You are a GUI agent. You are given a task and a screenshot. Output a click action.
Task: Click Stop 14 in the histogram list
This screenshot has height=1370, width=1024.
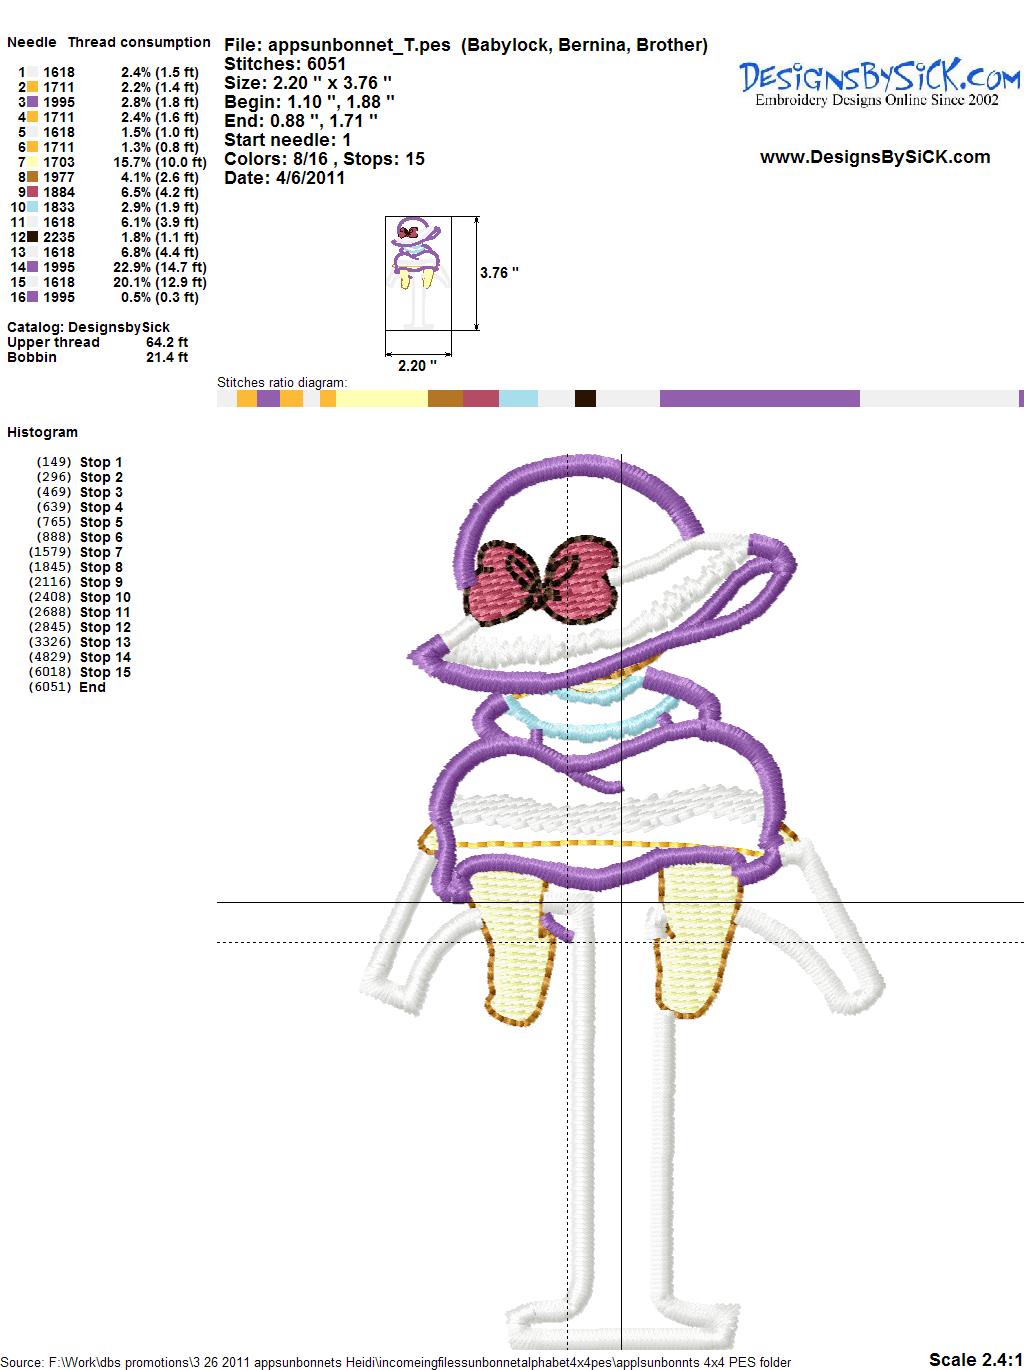pos(105,657)
